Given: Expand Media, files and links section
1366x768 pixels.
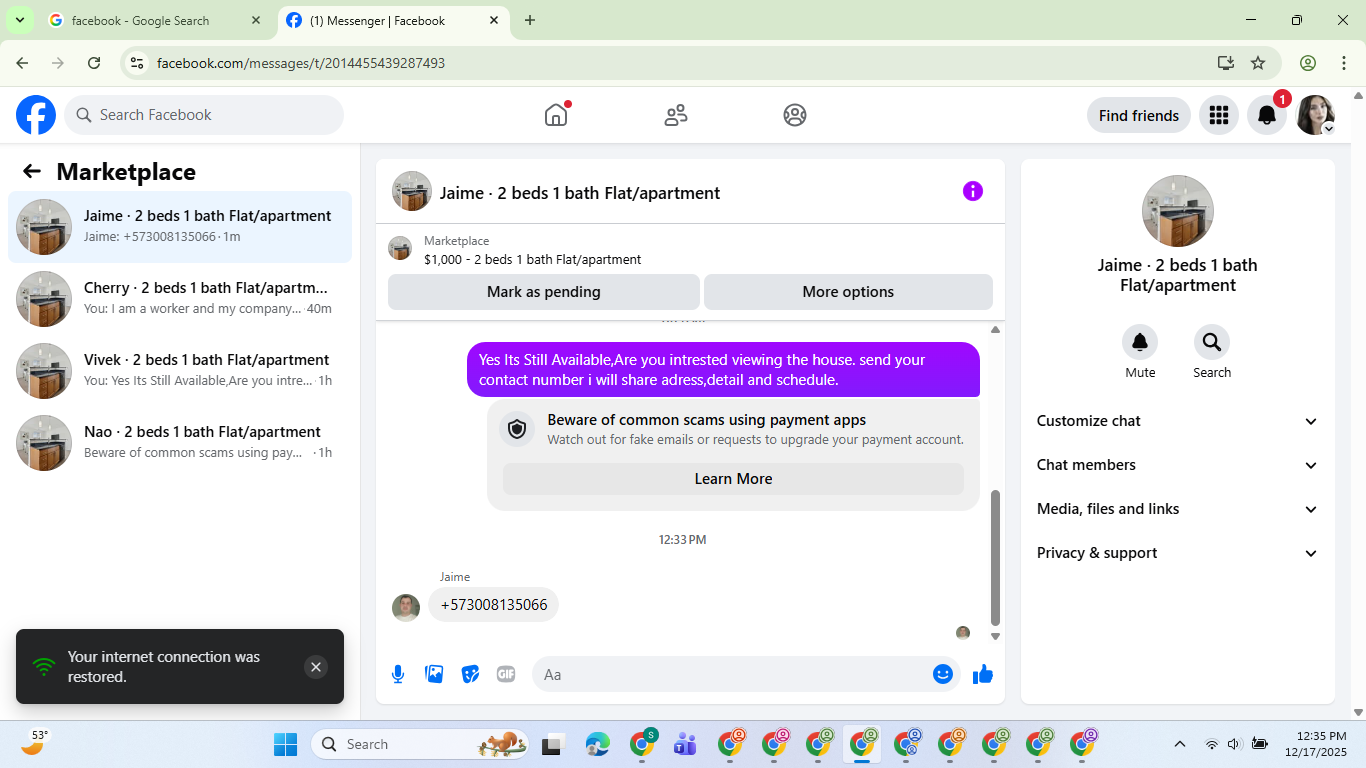Looking at the screenshot, I should coord(1178,509).
